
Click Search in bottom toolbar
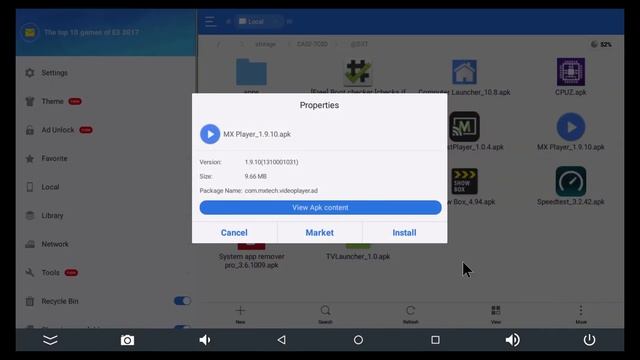click(325, 314)
